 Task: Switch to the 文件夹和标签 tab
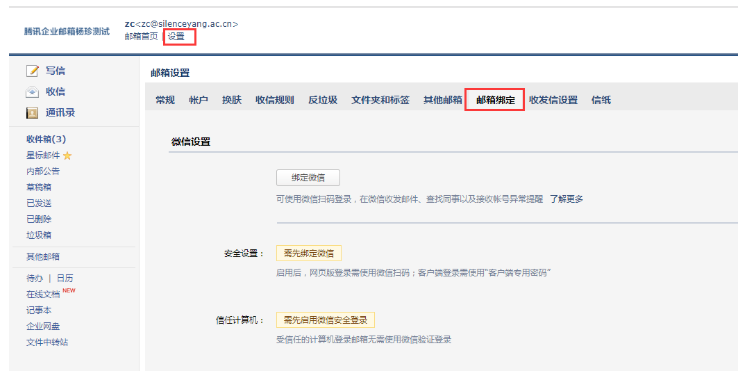381,100
